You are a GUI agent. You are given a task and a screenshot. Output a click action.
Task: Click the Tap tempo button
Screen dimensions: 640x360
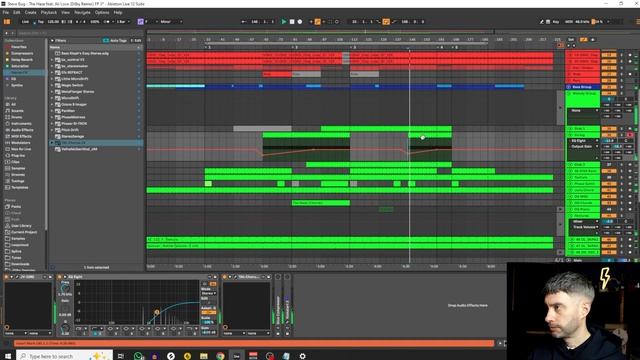[x=40, y=22]
